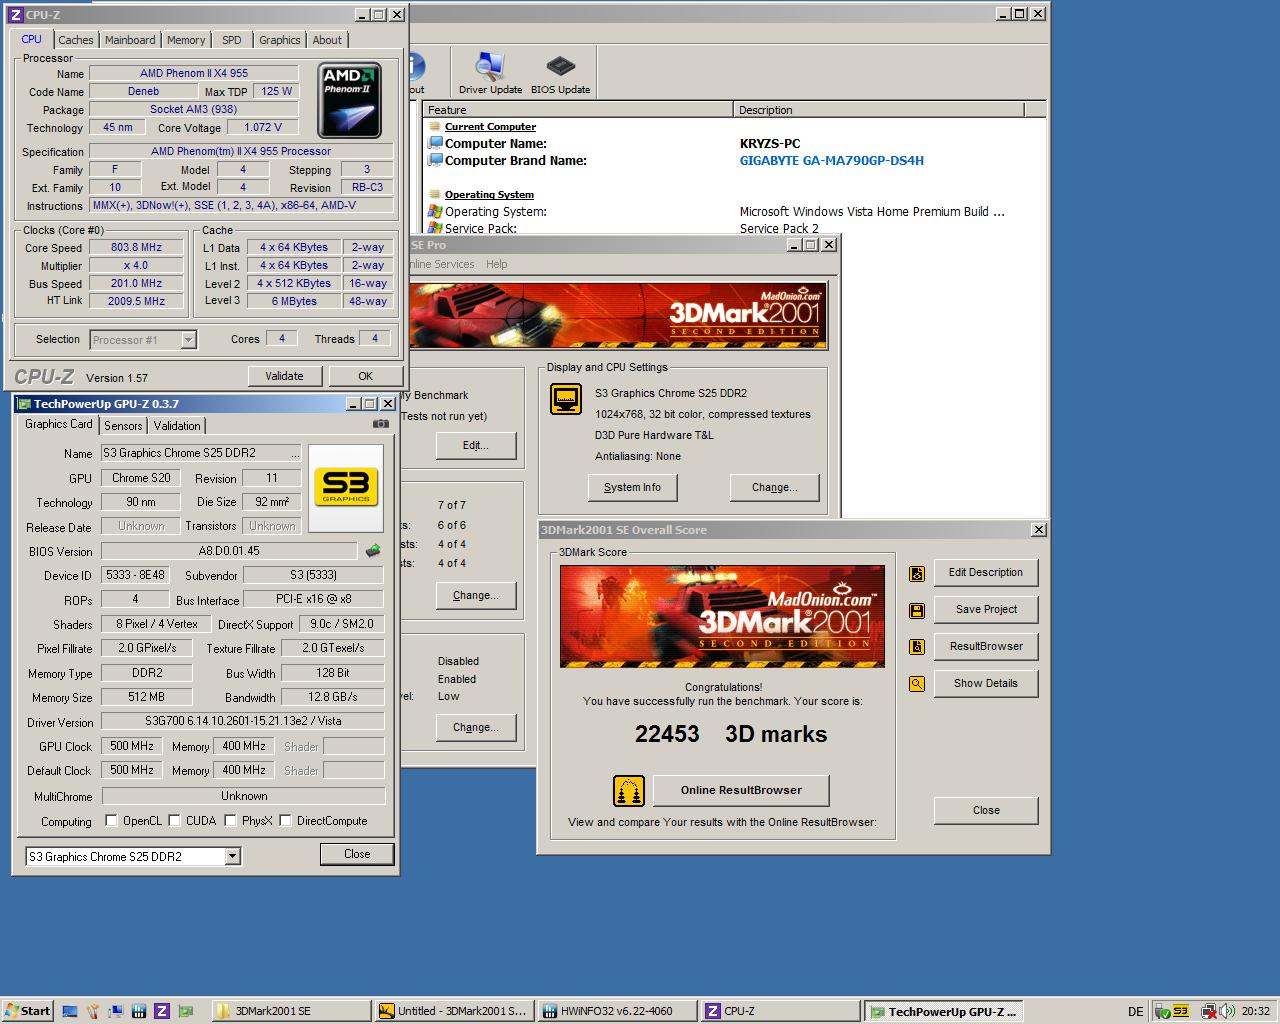Image resolution: width=1280 pixels, height=1024 pixels.
Task: Click the icon beside Edit Description
Action: (916, 573)
